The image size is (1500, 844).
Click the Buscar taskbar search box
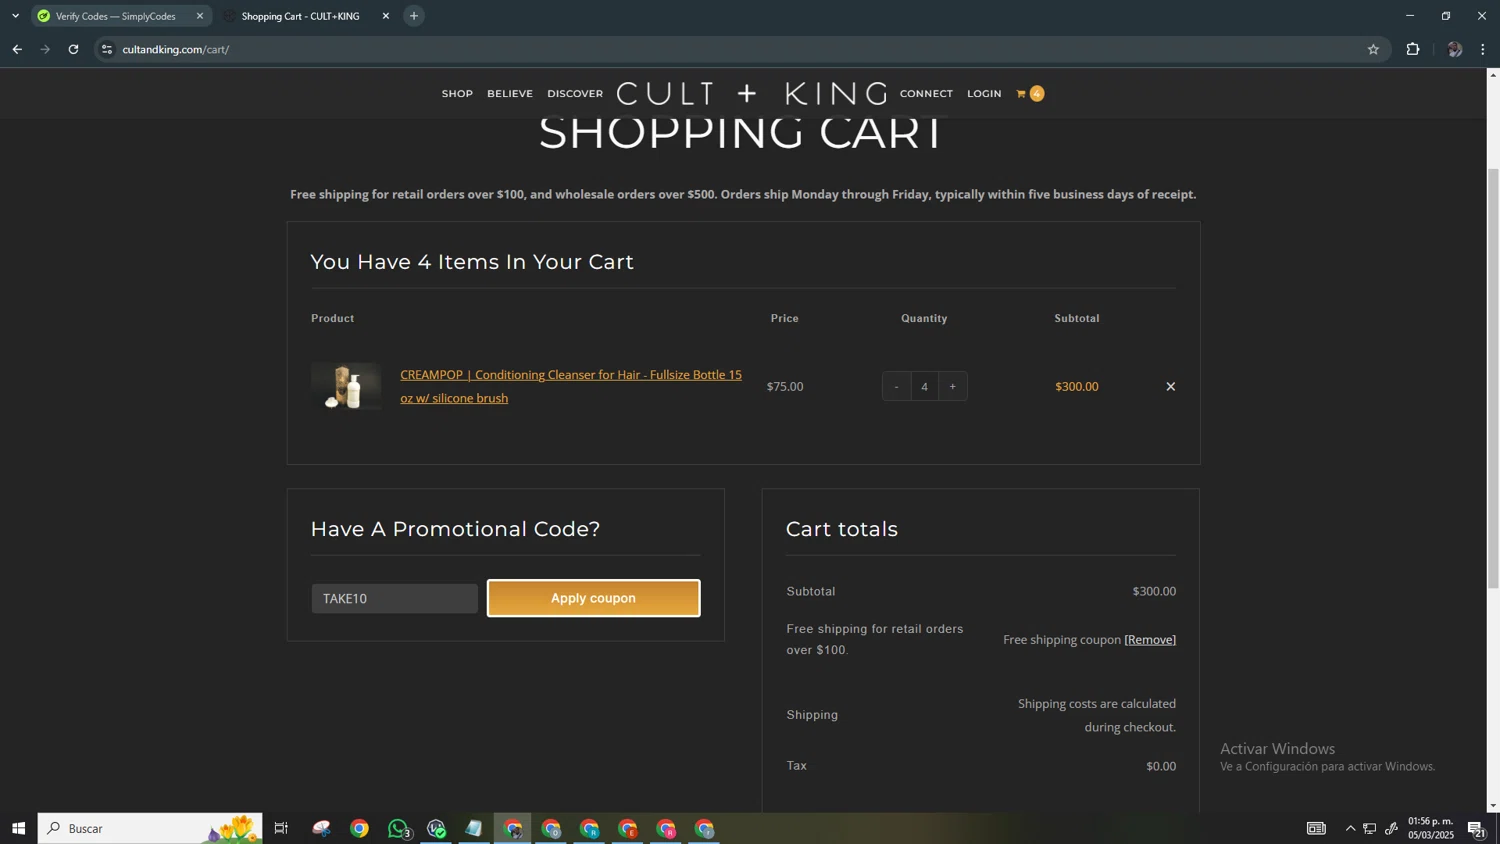point(150,828)
